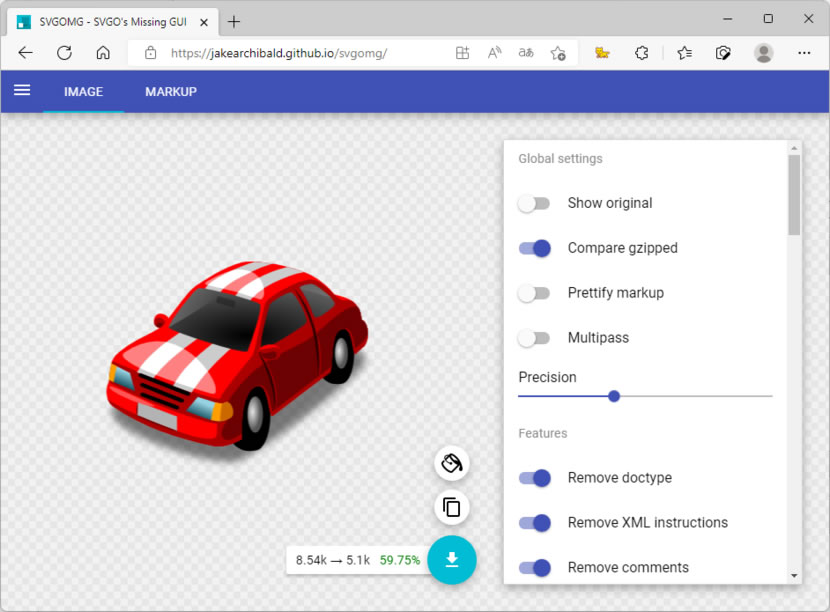Click the paint bucket background toggle button
This screenshot has height=612, width=830.
click(452, 463)
